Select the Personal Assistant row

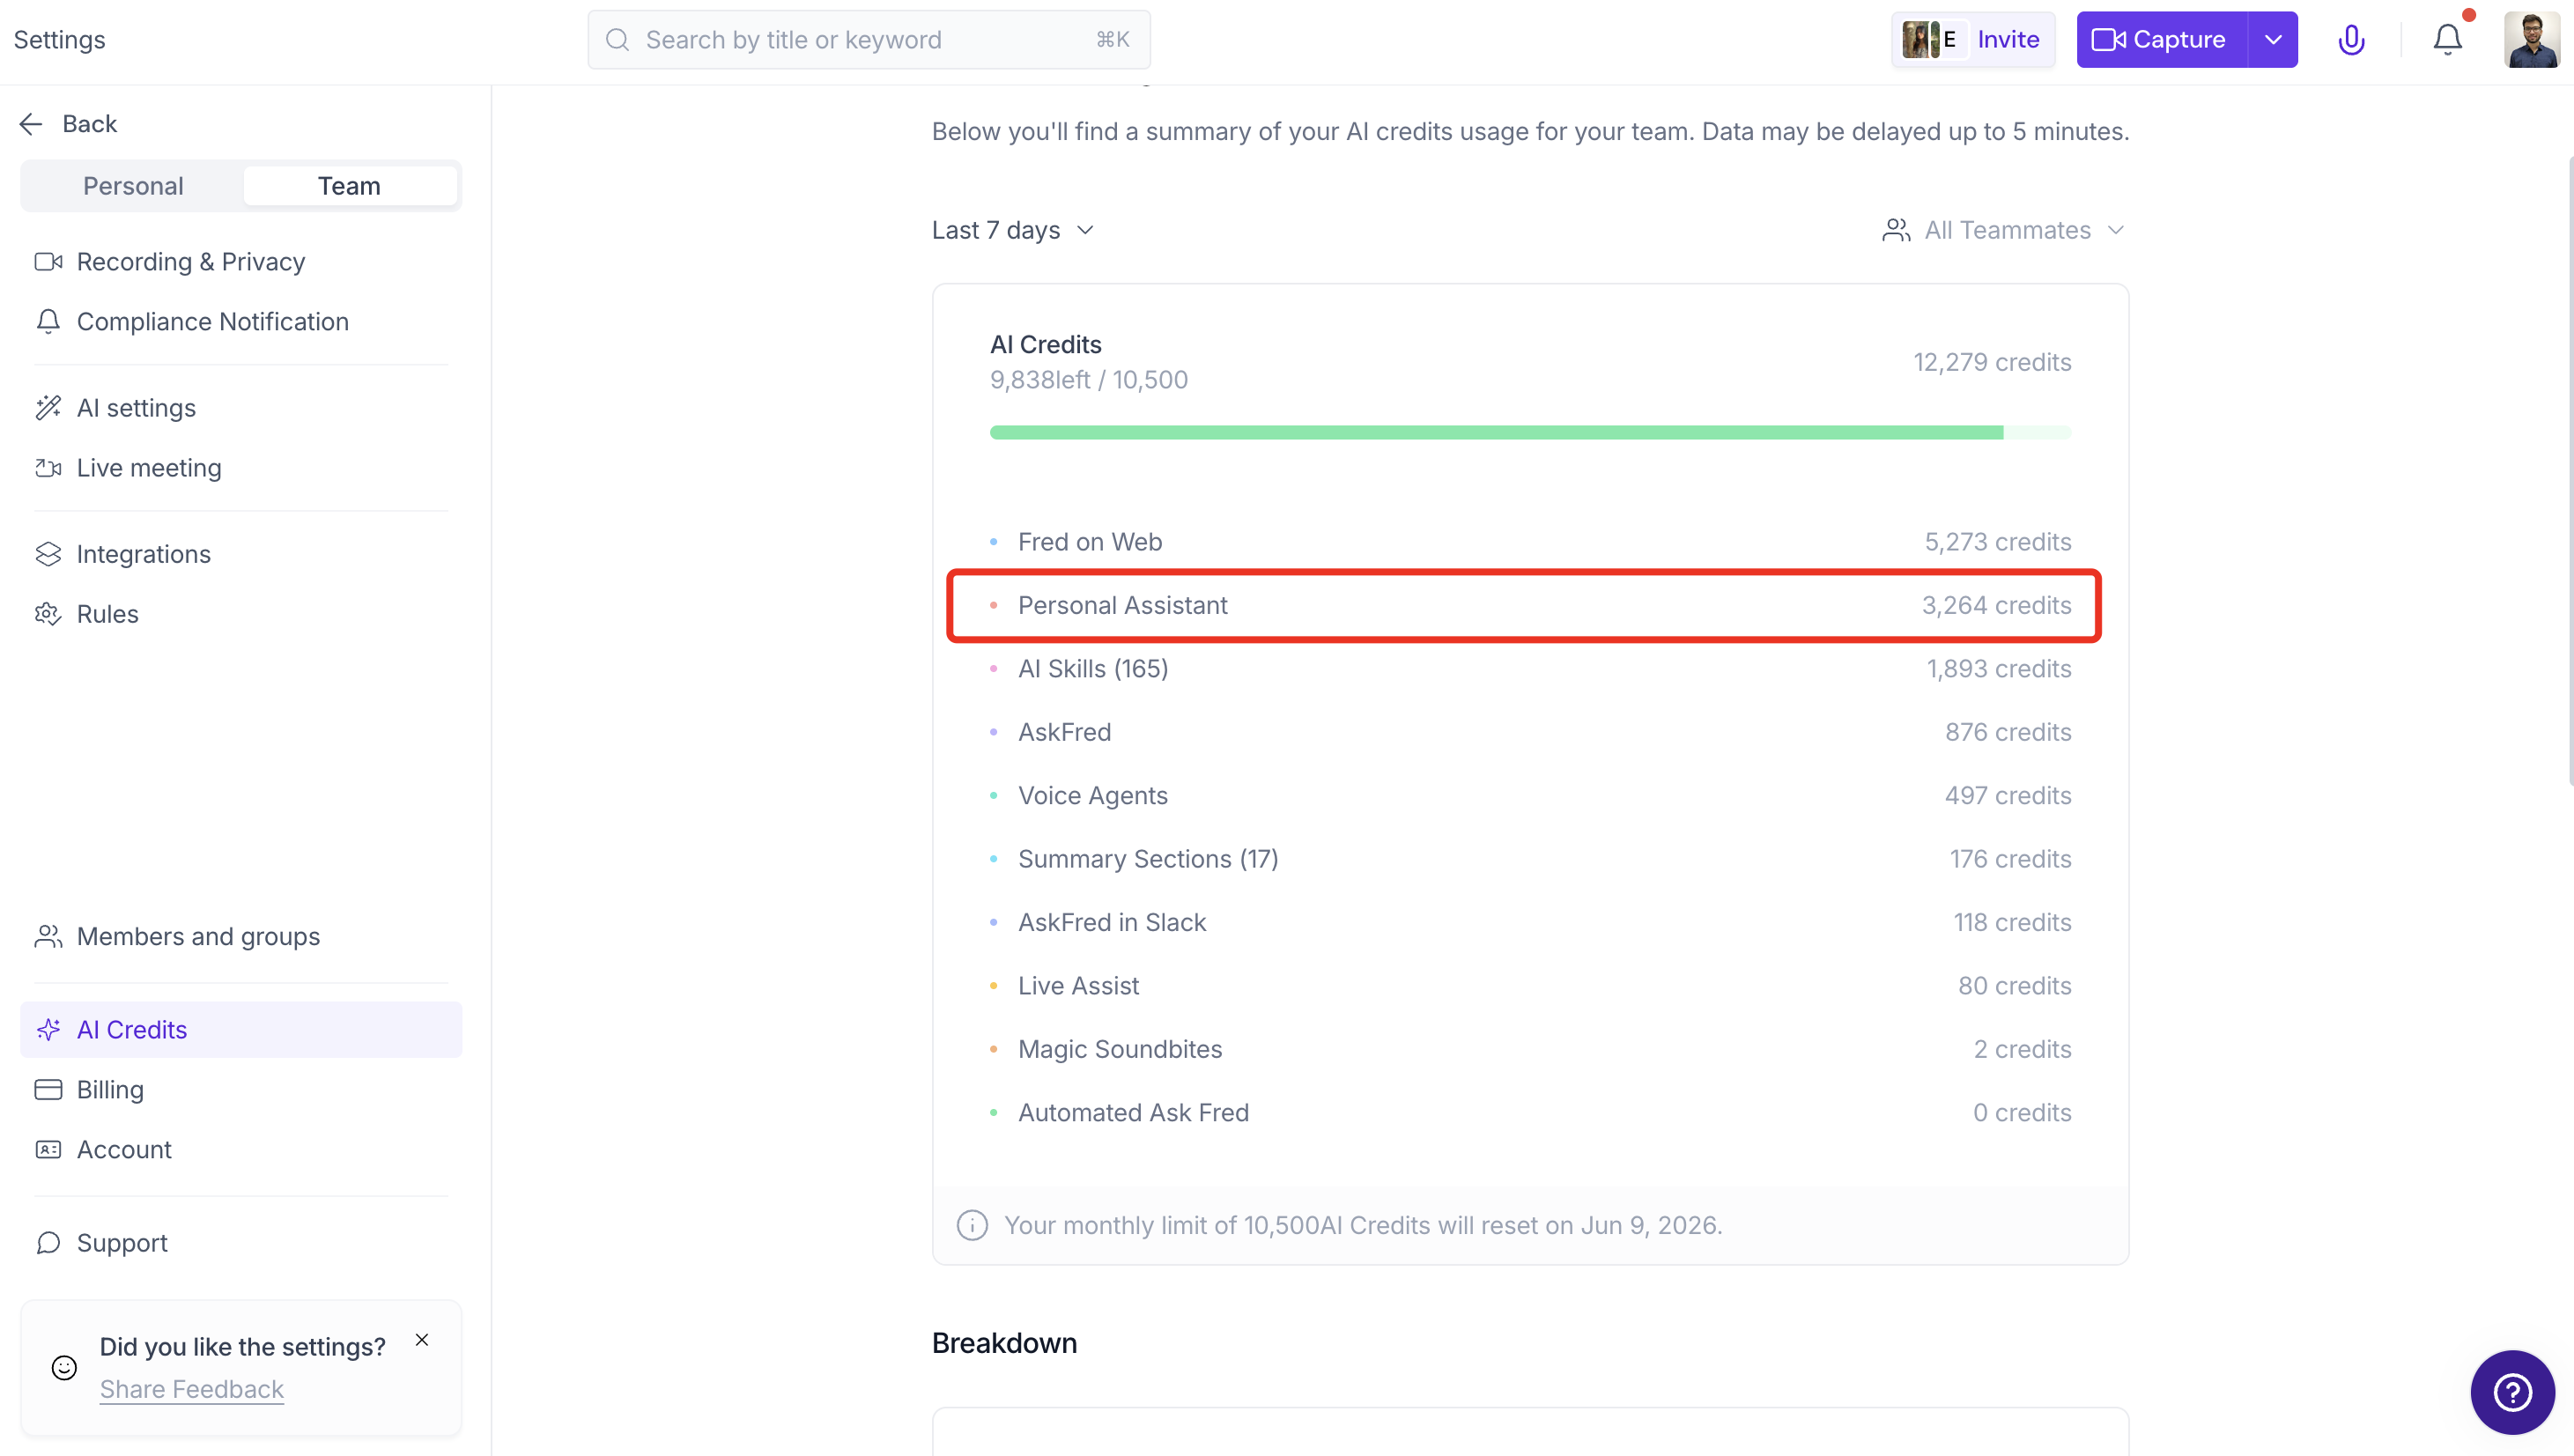click(1530, 606)
